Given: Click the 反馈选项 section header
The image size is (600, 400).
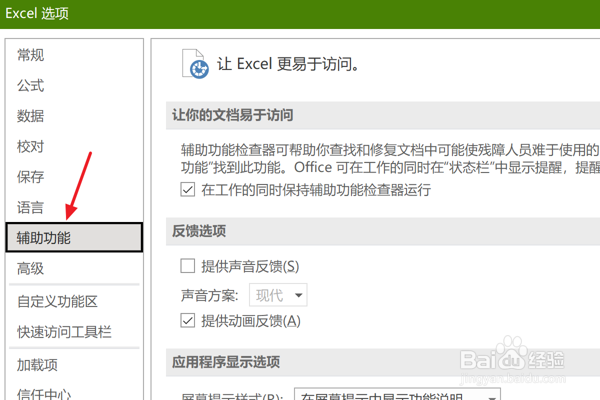Looking at the screenshot, I should tap(199, 231).
